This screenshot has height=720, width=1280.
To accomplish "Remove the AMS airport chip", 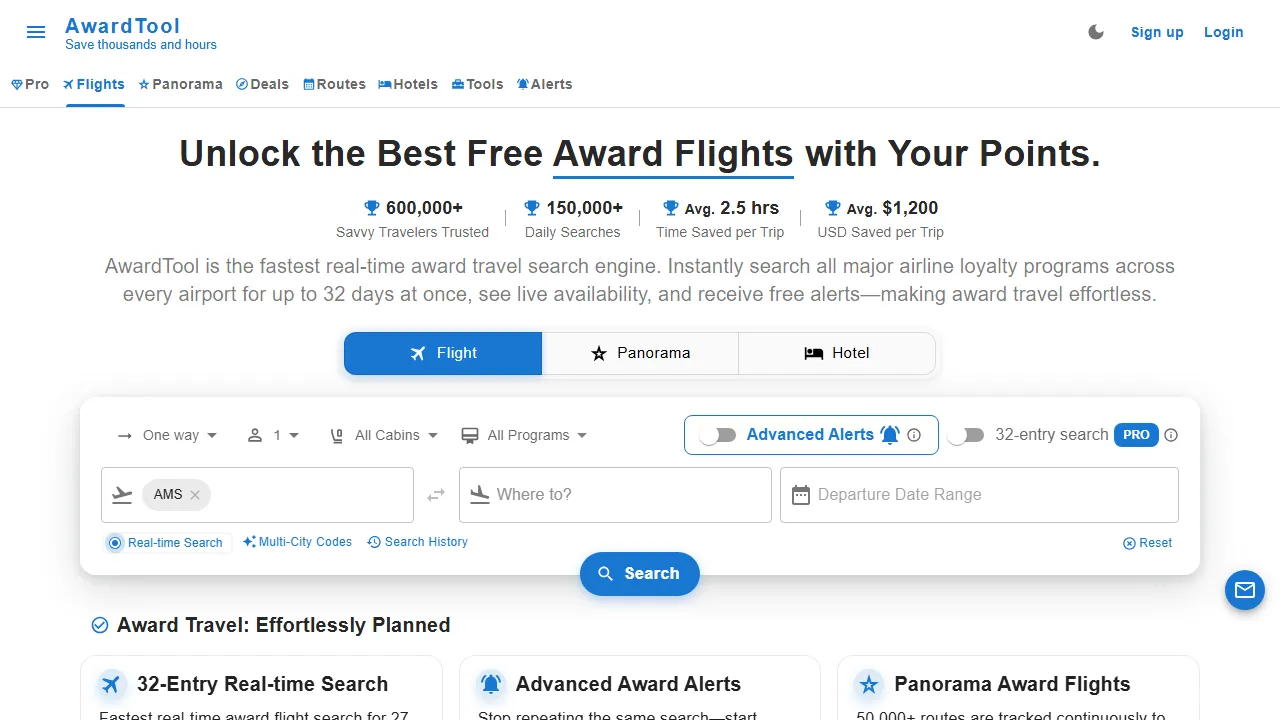I will pyautogui.click(x=196, y=495).
